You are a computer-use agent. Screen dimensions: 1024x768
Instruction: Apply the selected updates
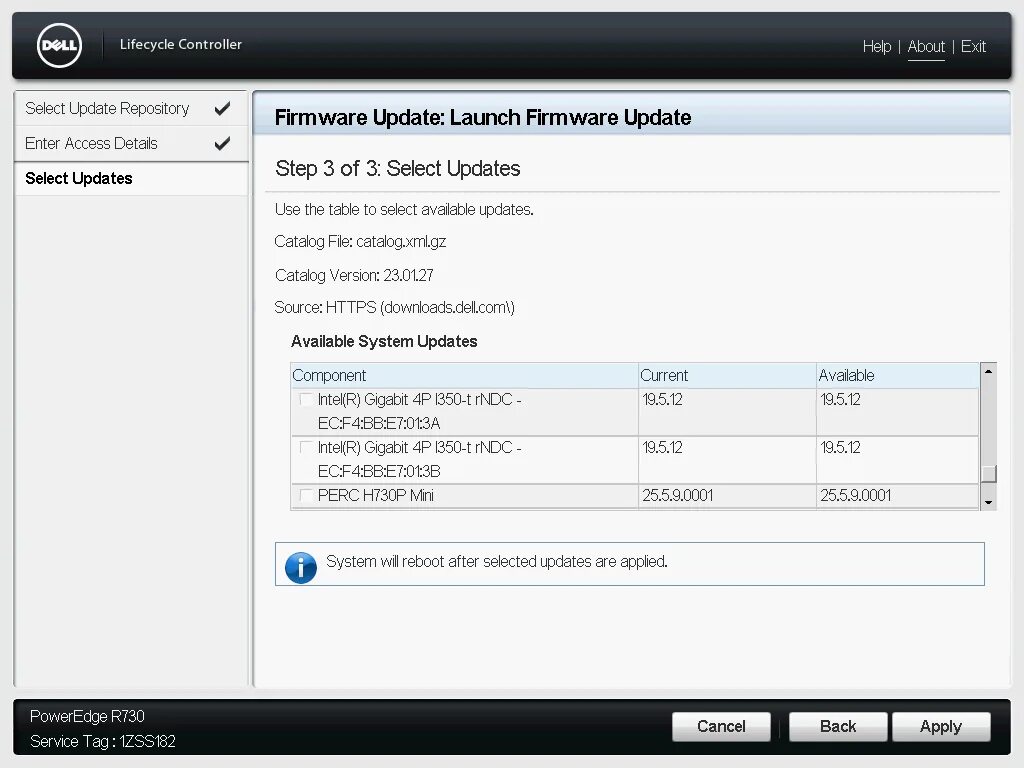941,726
